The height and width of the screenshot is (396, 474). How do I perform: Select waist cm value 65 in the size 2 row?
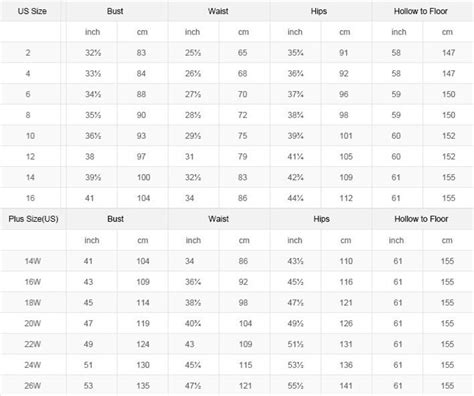click(x=242, y=53)
